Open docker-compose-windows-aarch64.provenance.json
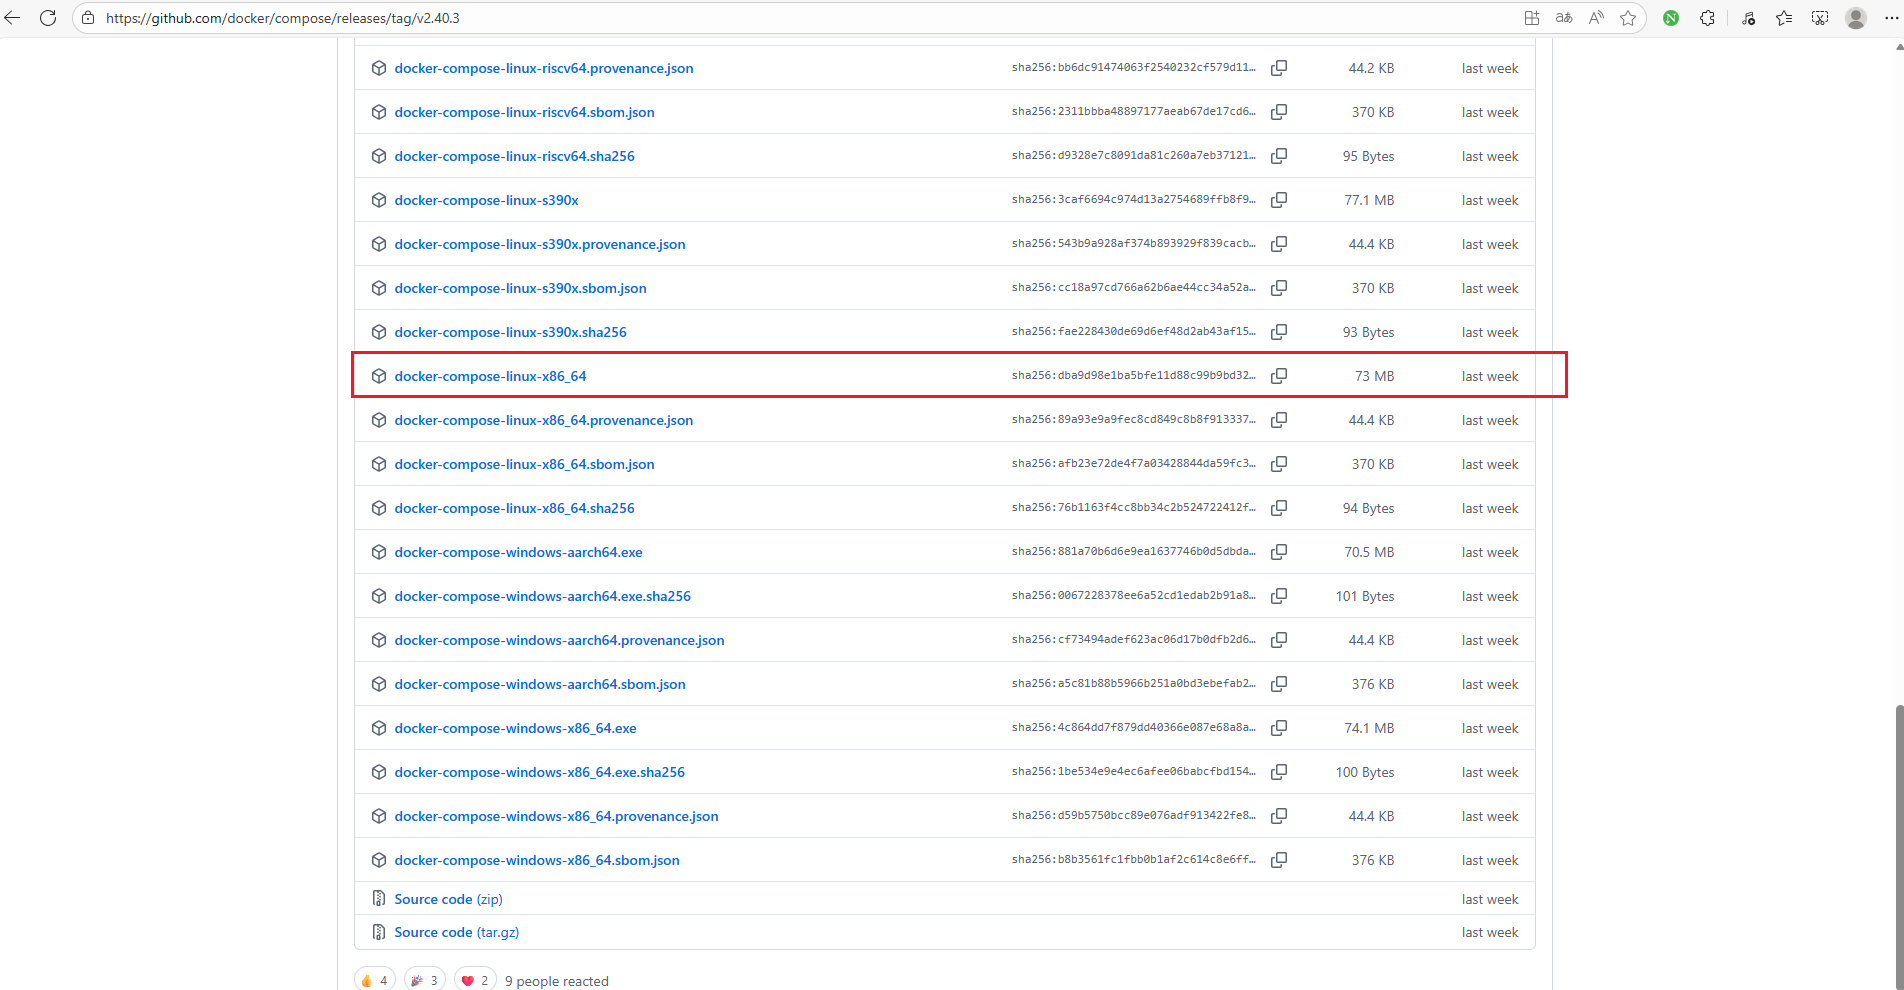The height and width of the screenshot is (990, 1904). click(559, 640)
